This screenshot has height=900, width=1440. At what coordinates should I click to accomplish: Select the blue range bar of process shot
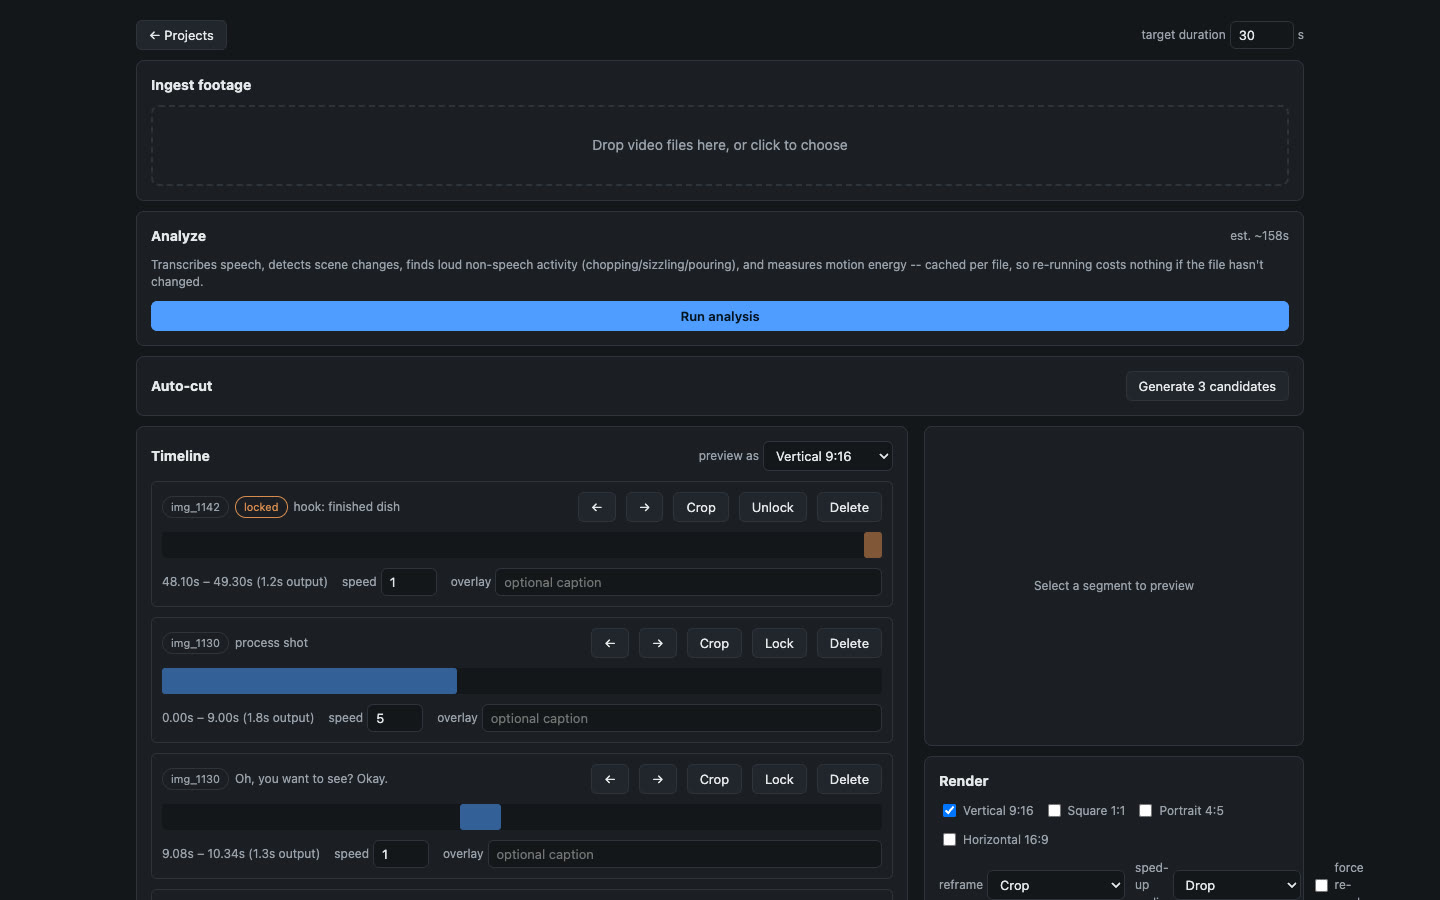[x=309, y=681]
